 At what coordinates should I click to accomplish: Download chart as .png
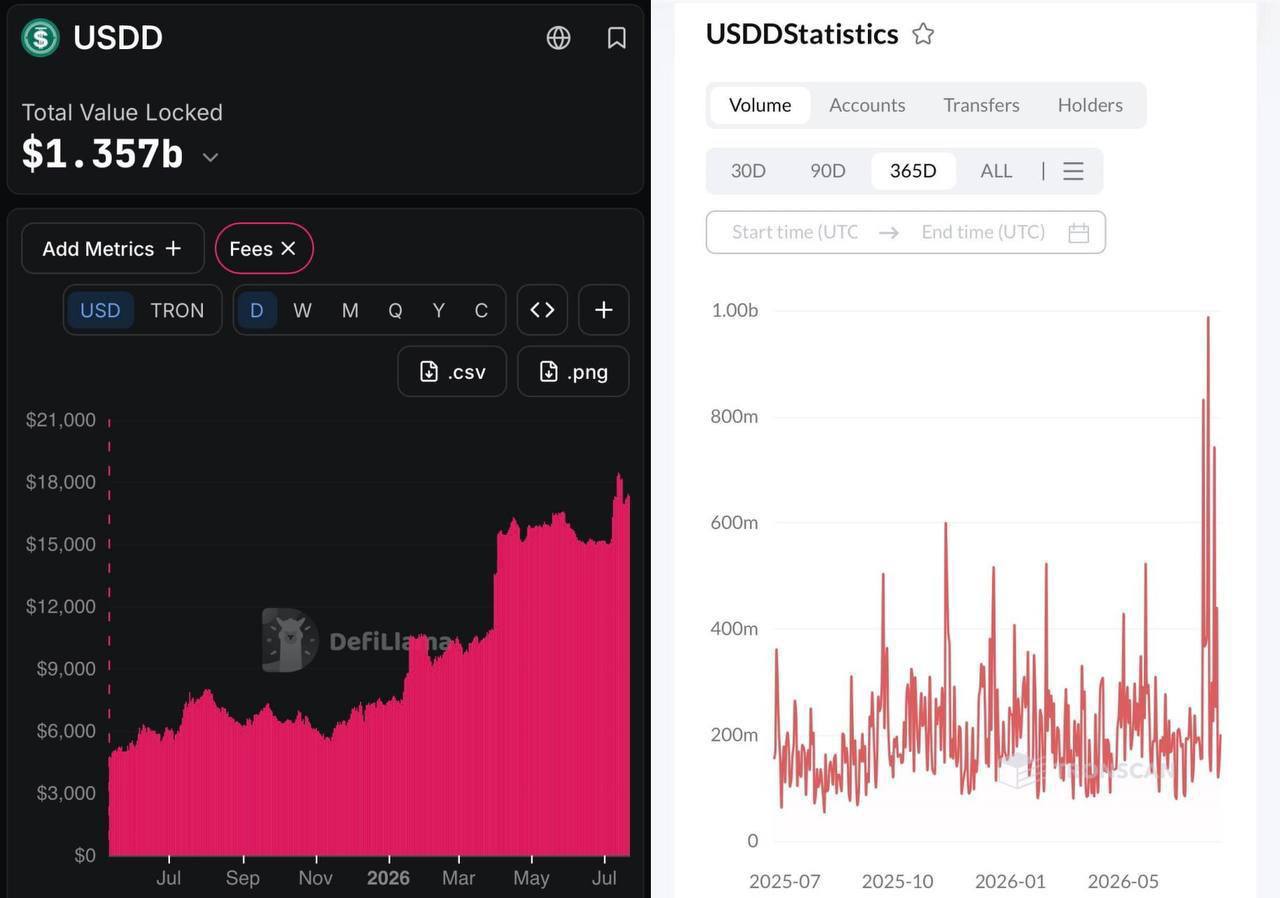(573, 371)
